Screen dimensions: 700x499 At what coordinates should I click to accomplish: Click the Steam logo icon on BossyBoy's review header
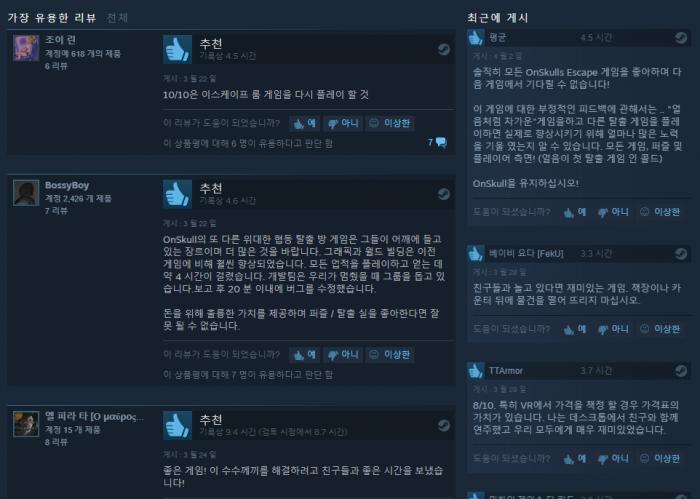pyautogui.click(x=443, y=194)
